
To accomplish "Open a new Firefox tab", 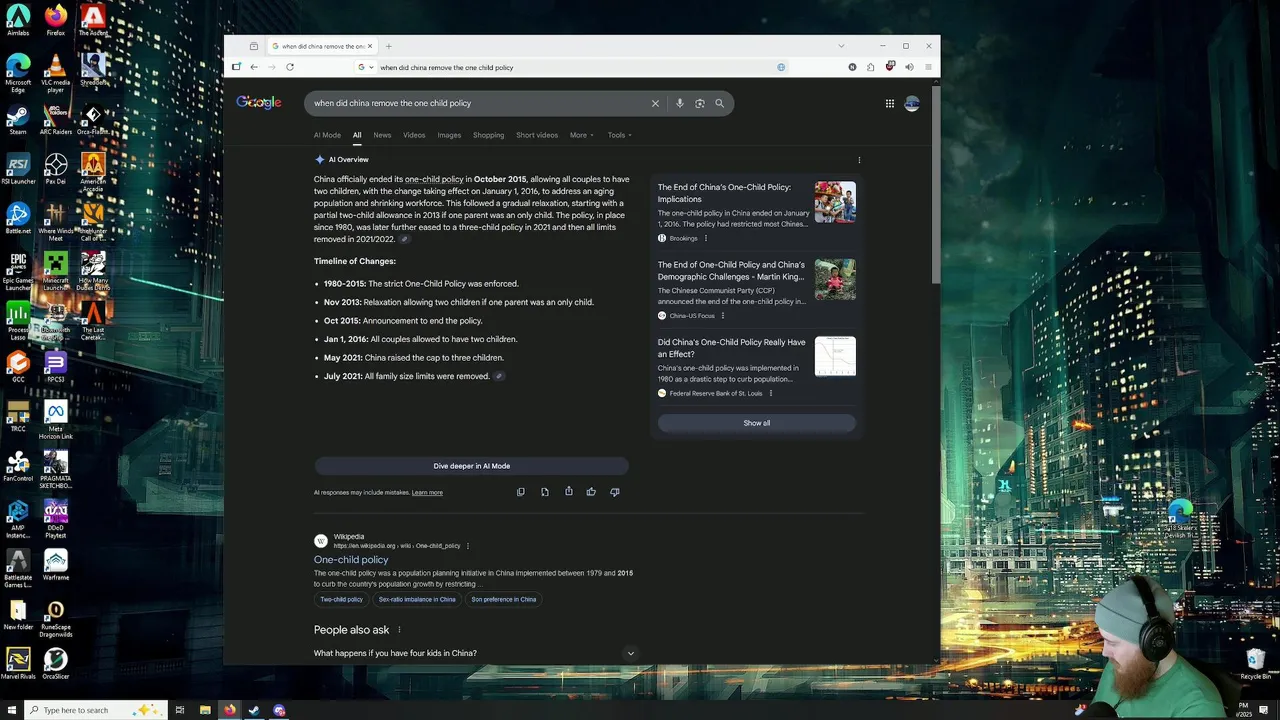I will (388, 46).
